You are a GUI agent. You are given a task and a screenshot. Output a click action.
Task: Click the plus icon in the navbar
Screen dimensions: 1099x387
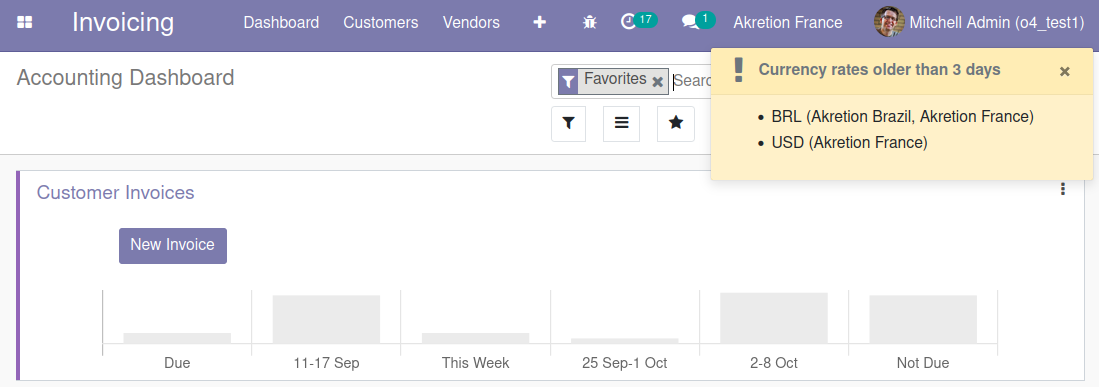(539, 22)
